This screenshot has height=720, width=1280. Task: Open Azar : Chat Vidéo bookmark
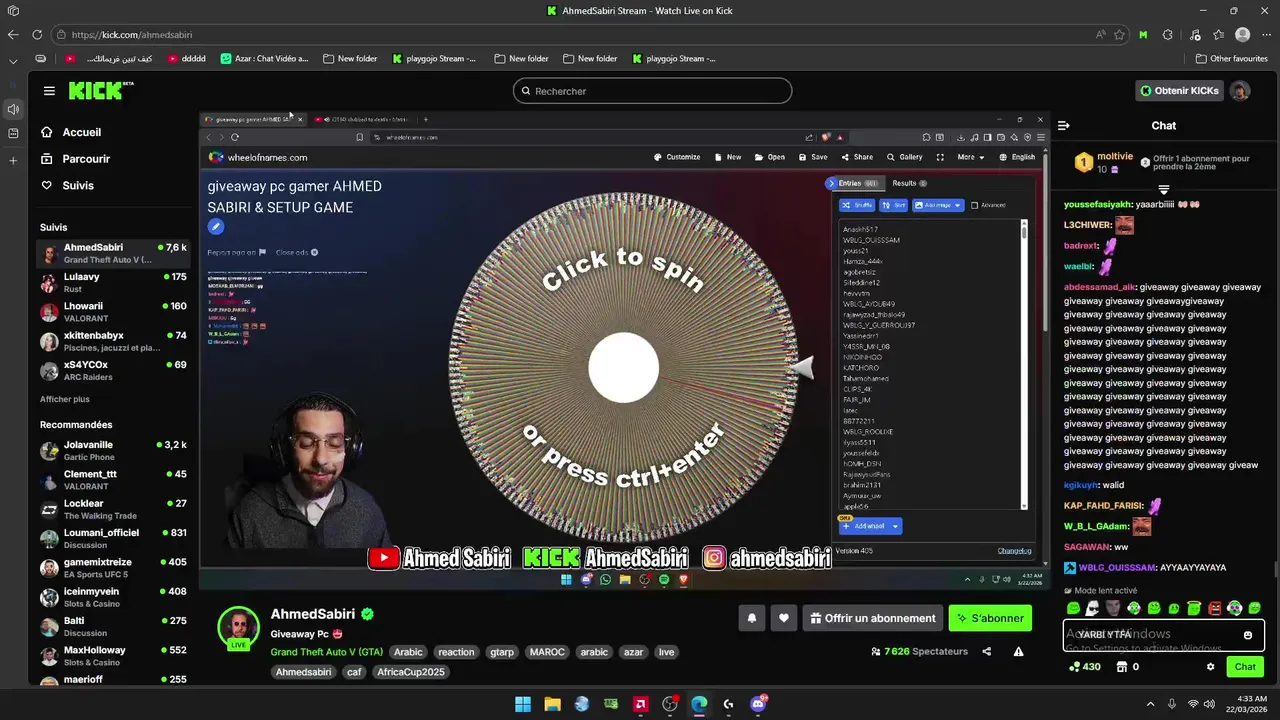click(265, 59)
